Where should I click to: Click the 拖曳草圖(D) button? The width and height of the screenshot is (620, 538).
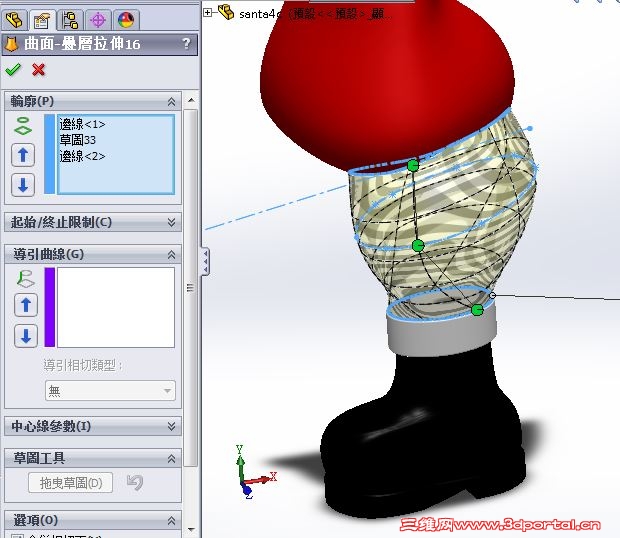(70, 483)
